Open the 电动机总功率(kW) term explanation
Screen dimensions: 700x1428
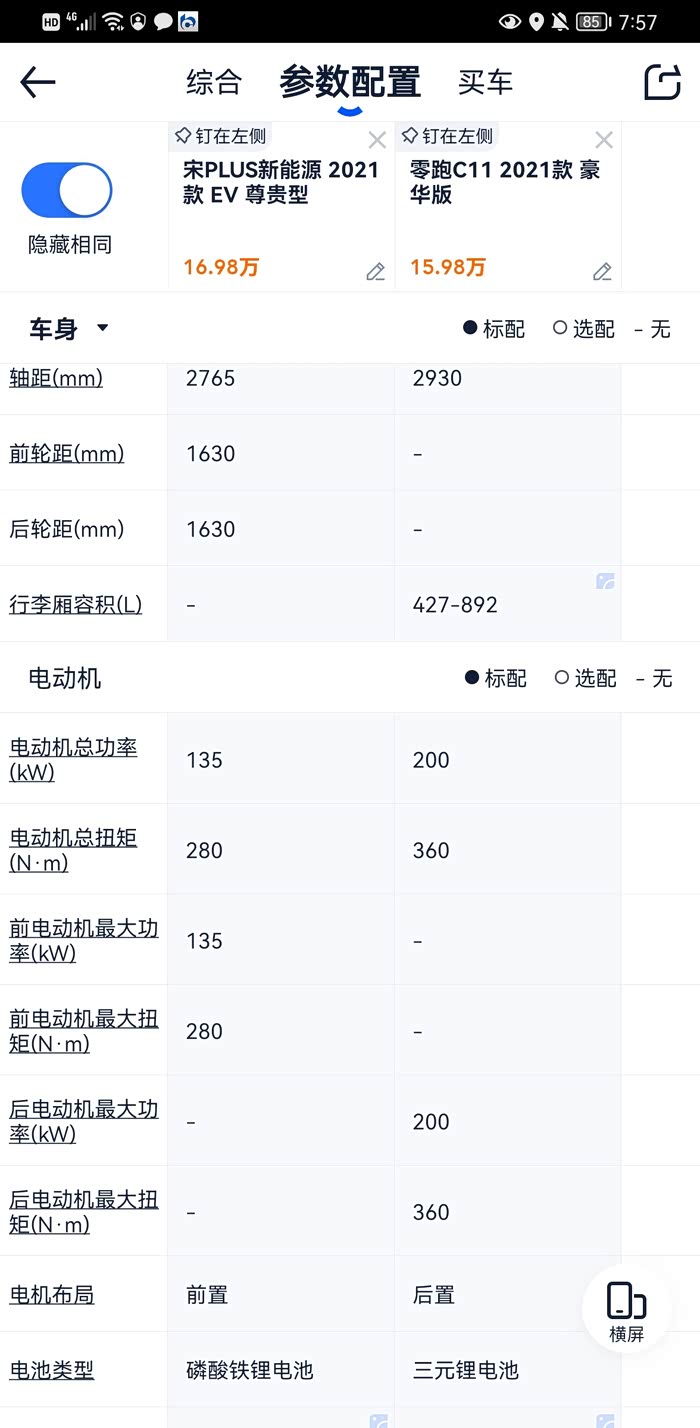tap(73, 759)
